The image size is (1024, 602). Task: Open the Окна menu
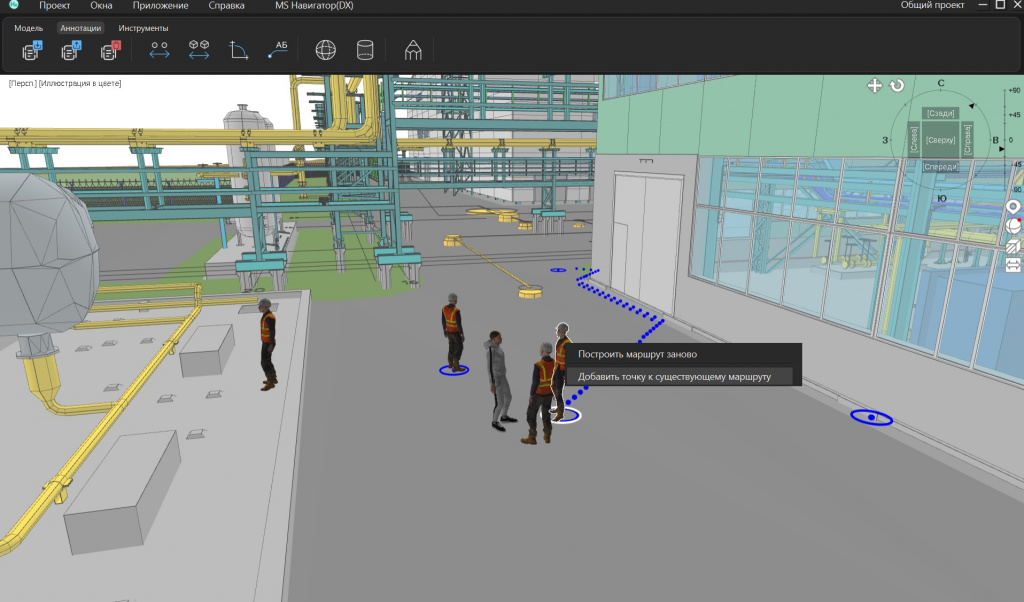(x=101, y=5)
